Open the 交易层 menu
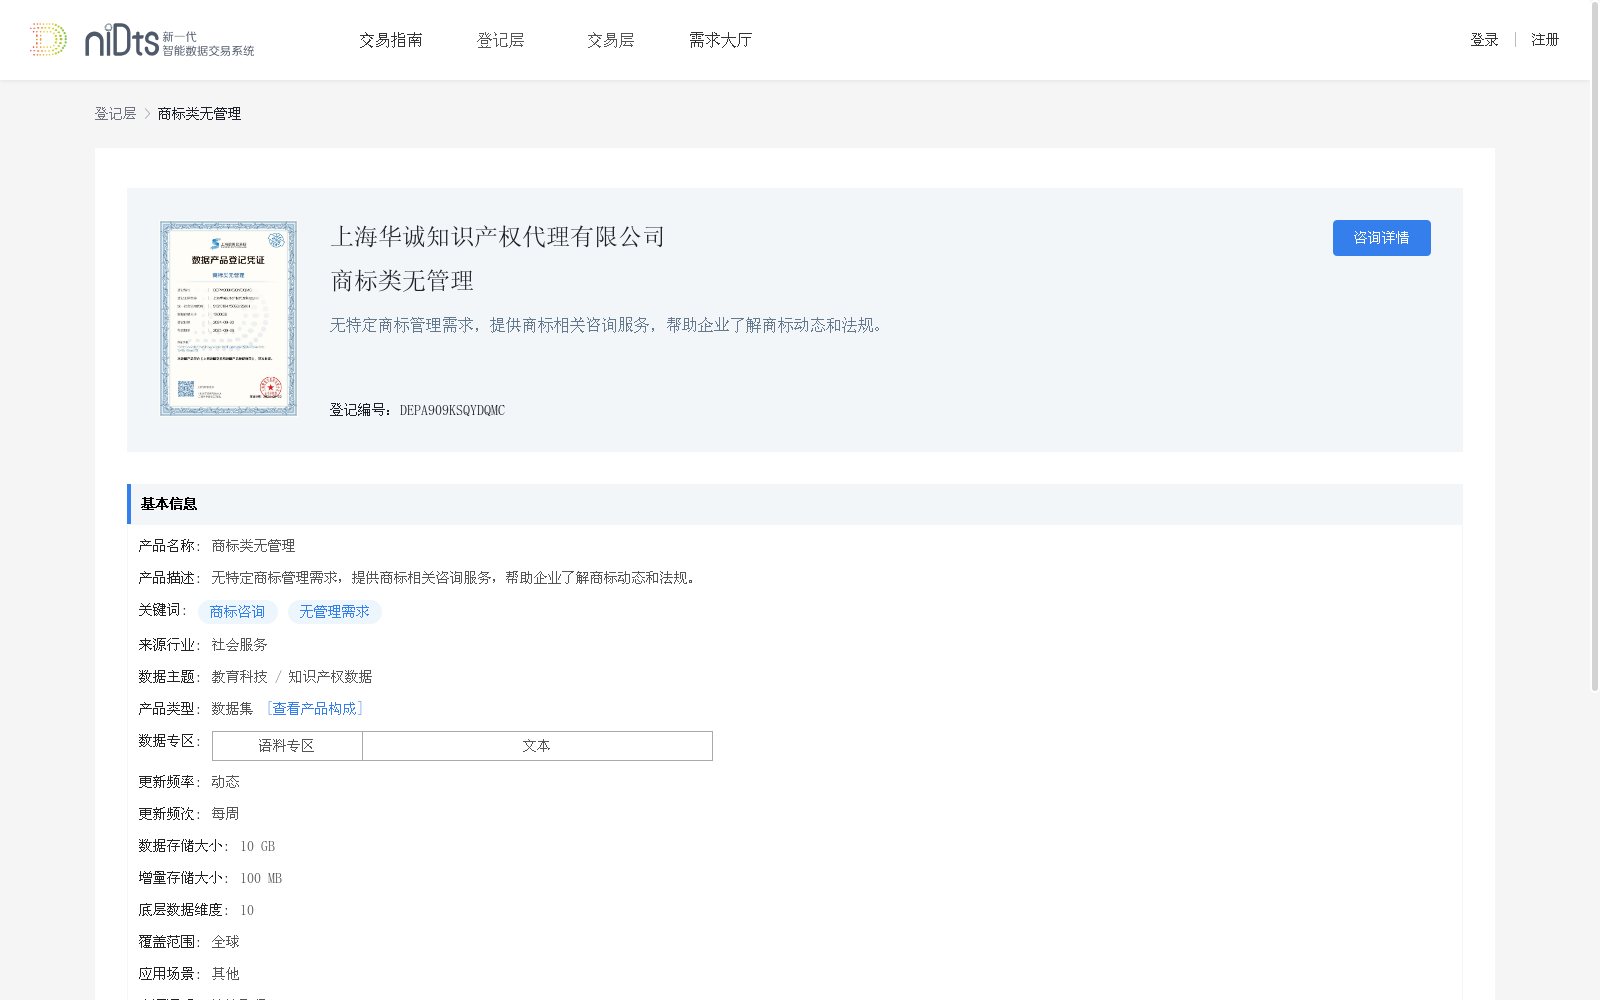Image resolution: width=1600 pixels, height=1000 pixels. click(x=611, y=40)
